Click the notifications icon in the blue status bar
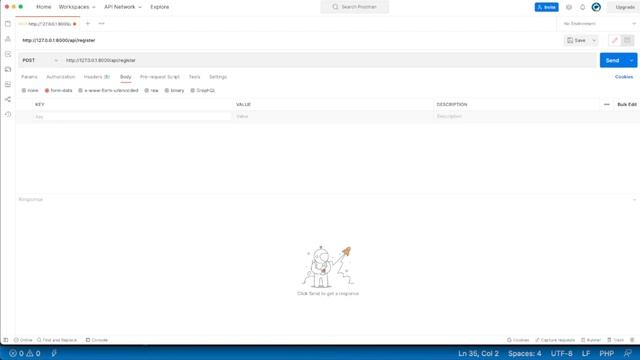 pos(628,353)
